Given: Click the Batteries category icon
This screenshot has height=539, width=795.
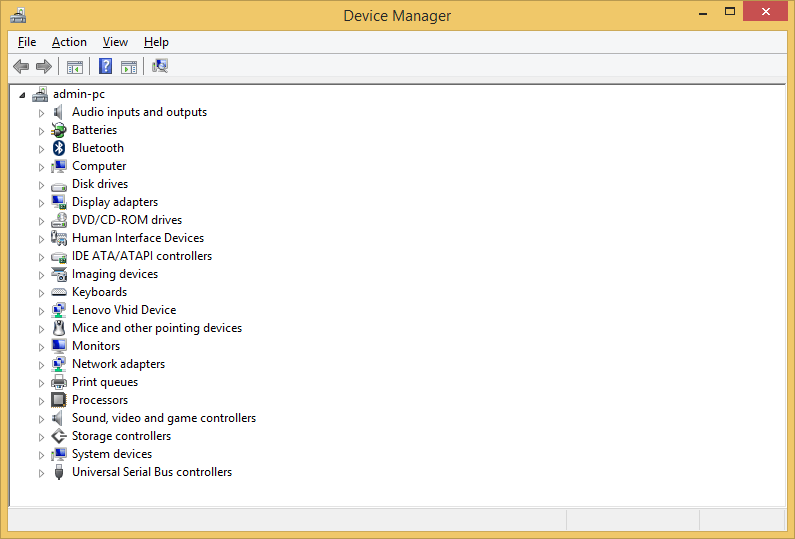Looking at the screenshot, I should tap(59, 130).
